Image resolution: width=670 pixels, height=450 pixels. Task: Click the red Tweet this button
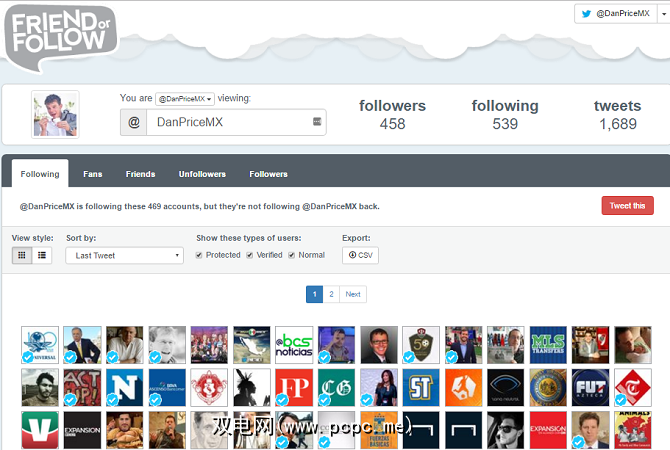pyautogui.click(x=627, y=206)
